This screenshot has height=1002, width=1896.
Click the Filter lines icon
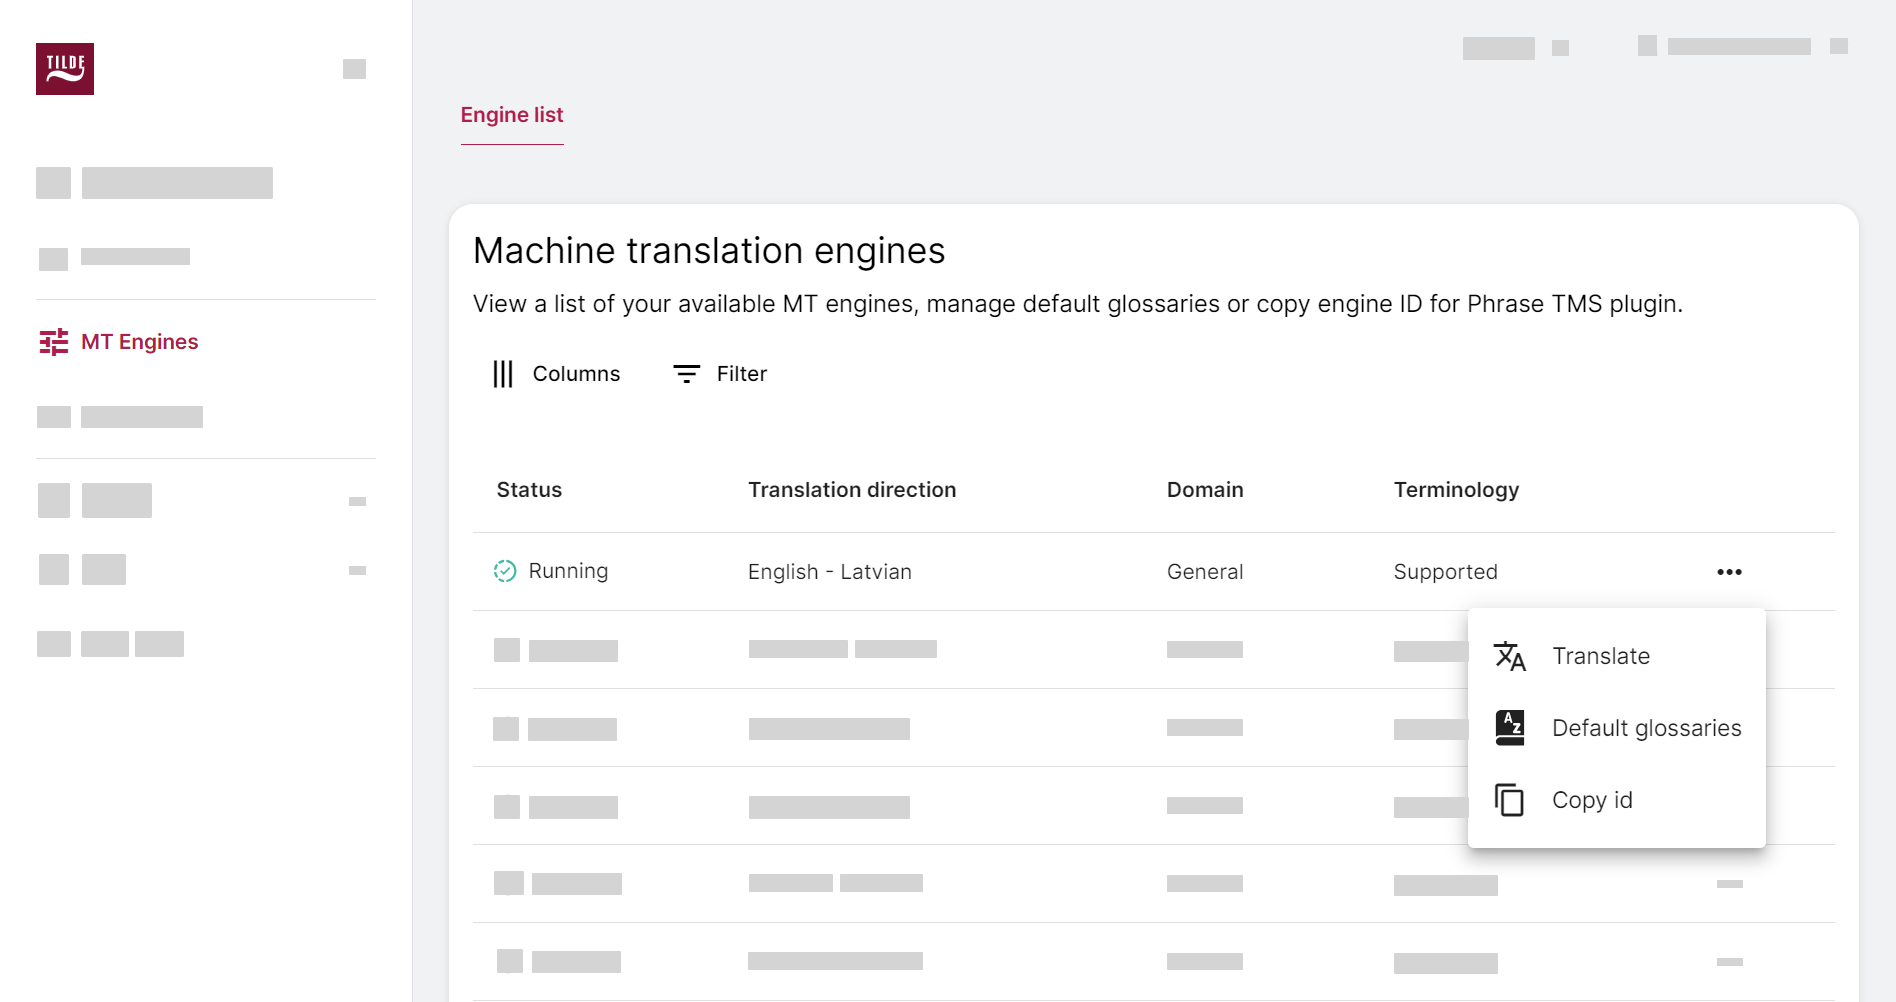(x=687, y=374)
